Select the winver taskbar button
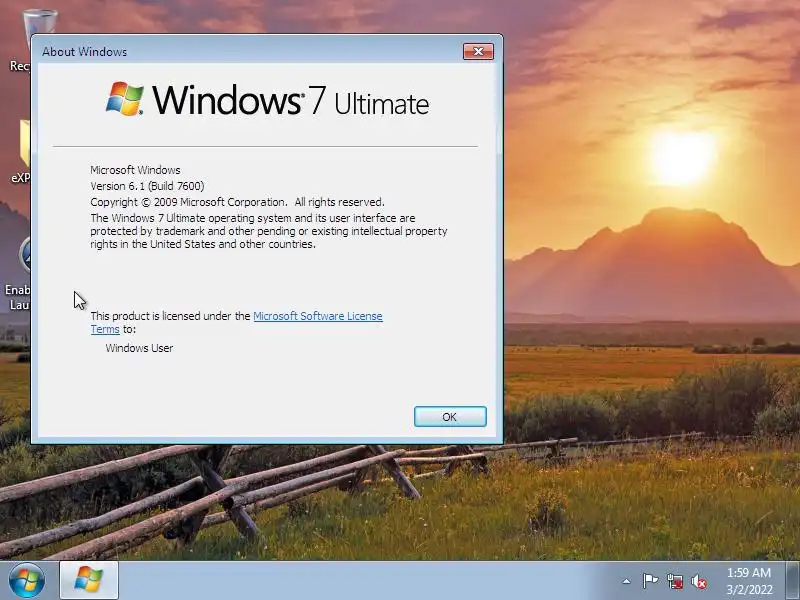The image size is (800, 600). click(89, 580)
